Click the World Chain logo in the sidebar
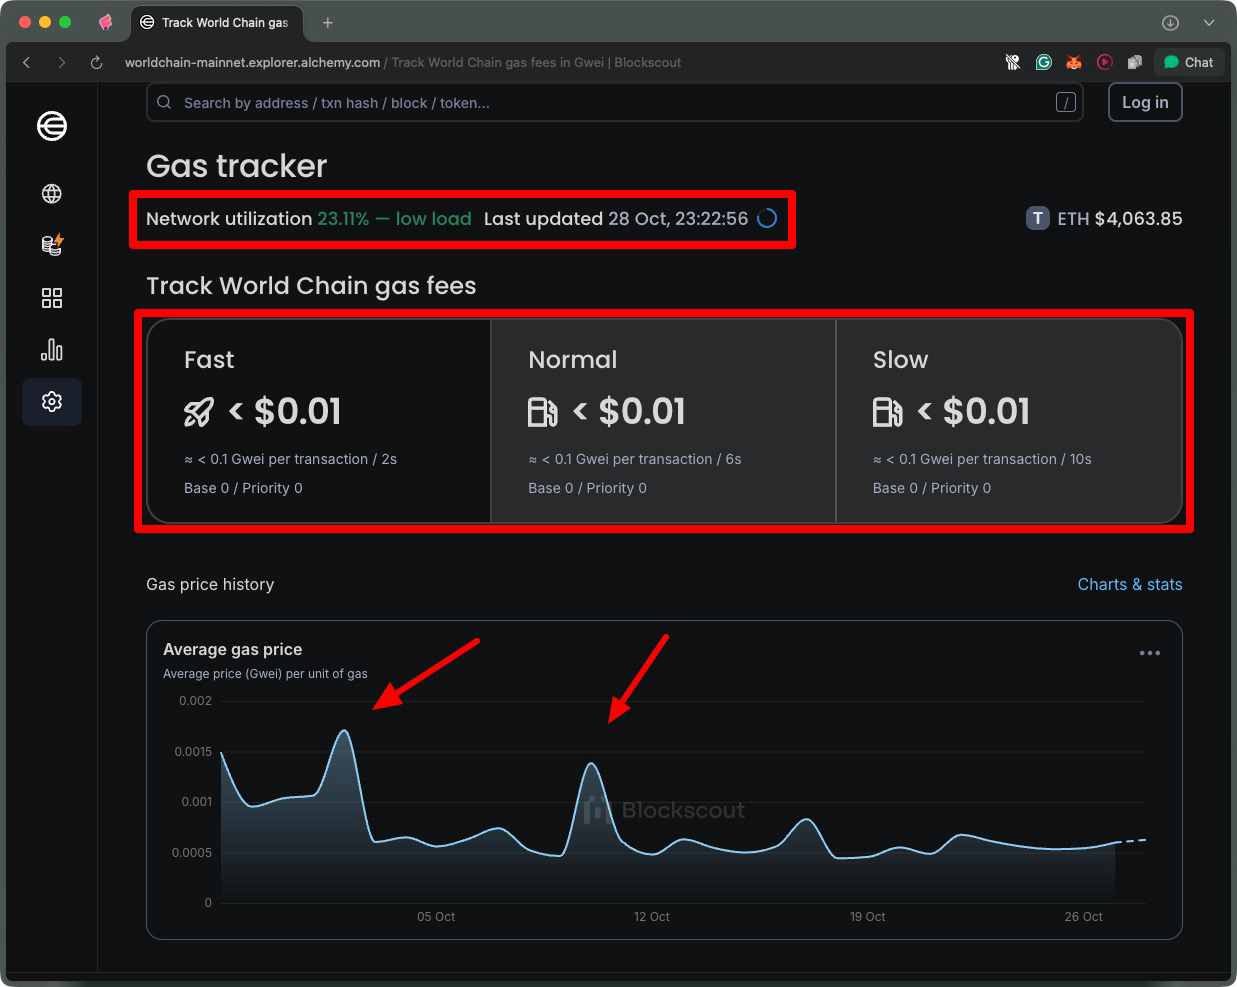 (x=51, y=127)
